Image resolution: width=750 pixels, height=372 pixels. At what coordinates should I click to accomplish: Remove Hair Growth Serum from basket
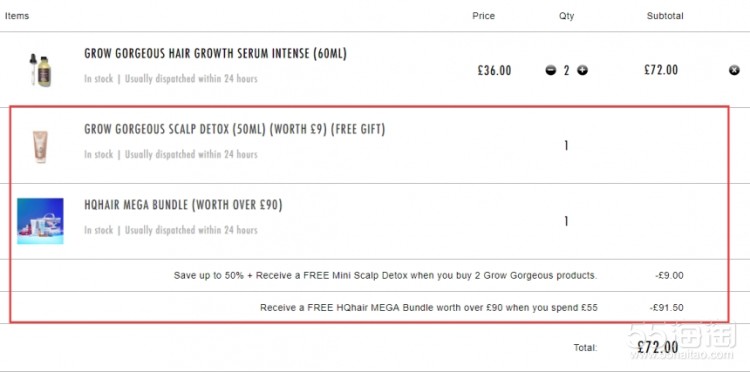pos(734,71)
